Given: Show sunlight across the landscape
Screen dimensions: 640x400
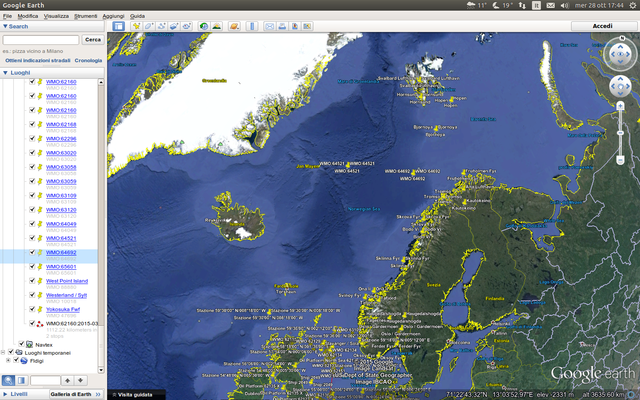Looking at the screenshot, I should tap(216, 26).
